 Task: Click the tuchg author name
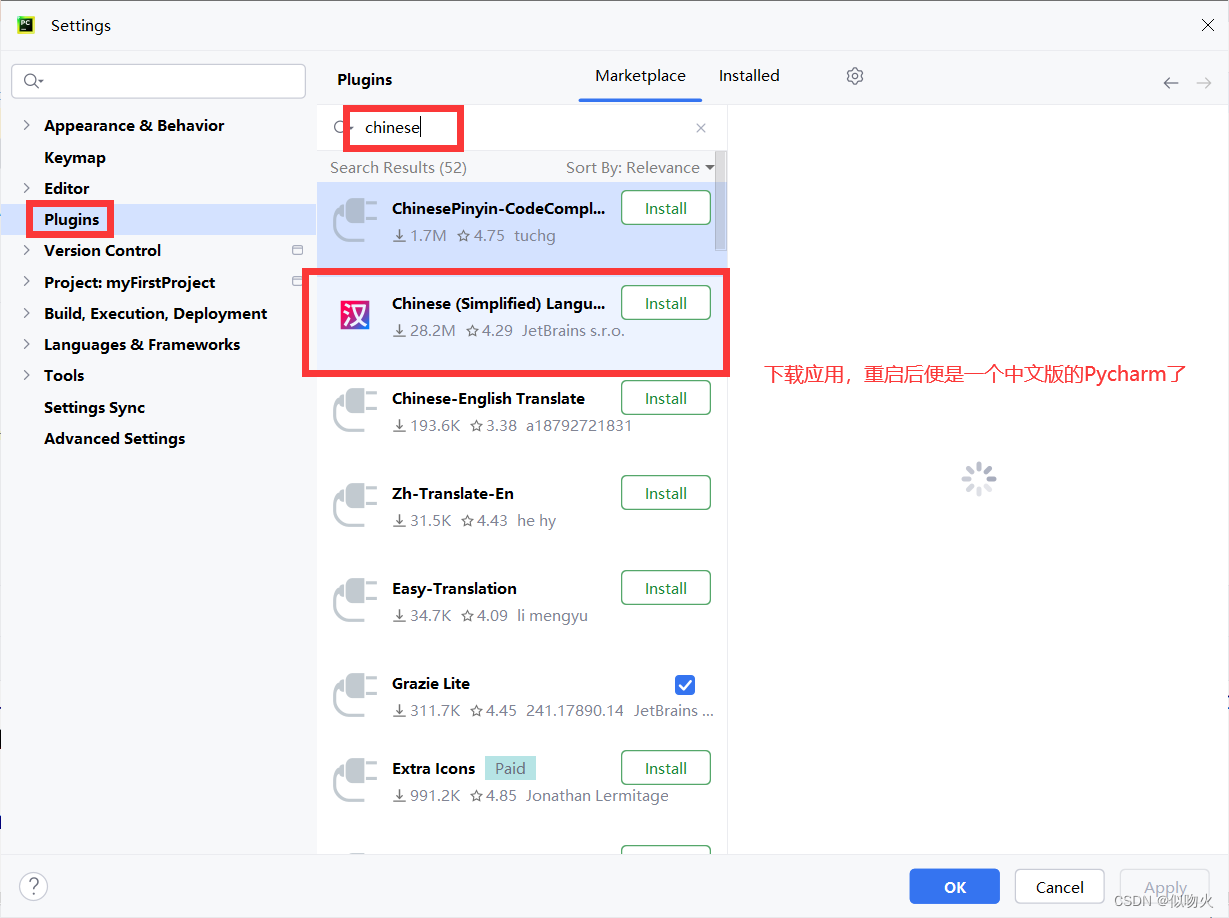tap(535, 236)
